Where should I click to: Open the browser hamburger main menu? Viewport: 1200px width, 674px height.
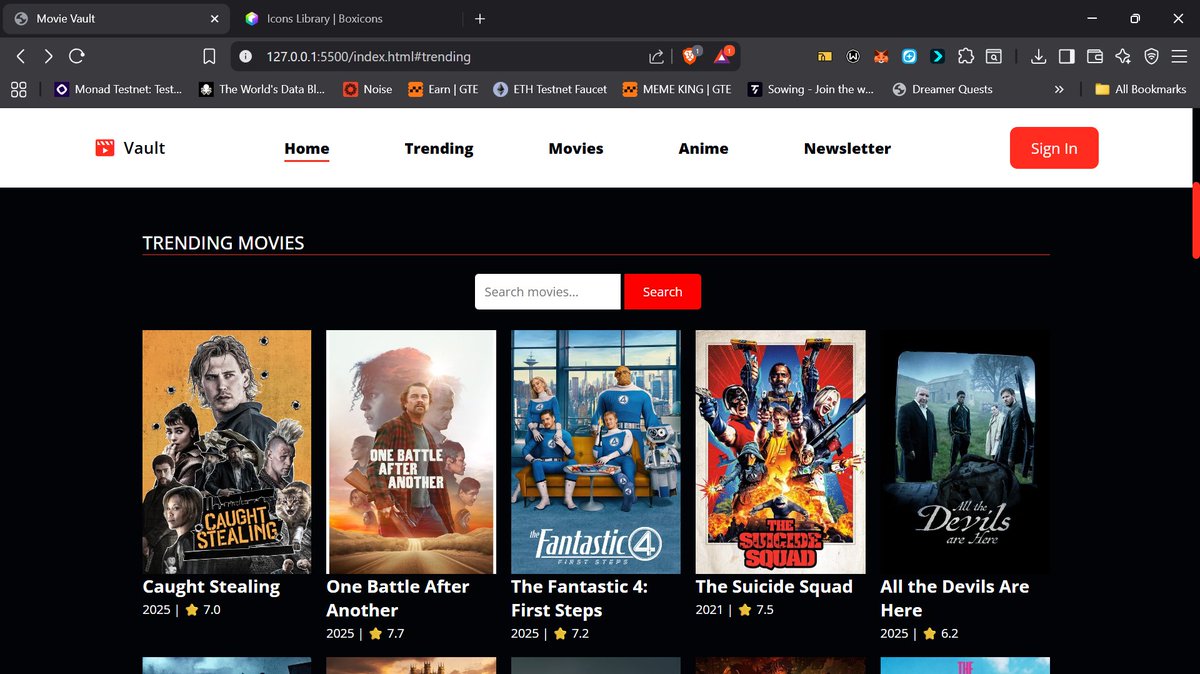pos(1180,57)
